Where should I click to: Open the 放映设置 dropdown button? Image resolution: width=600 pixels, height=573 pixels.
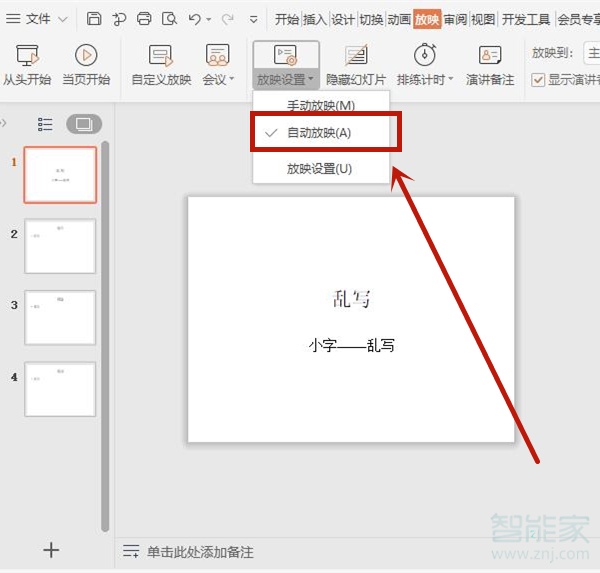(x=286, y=79)
